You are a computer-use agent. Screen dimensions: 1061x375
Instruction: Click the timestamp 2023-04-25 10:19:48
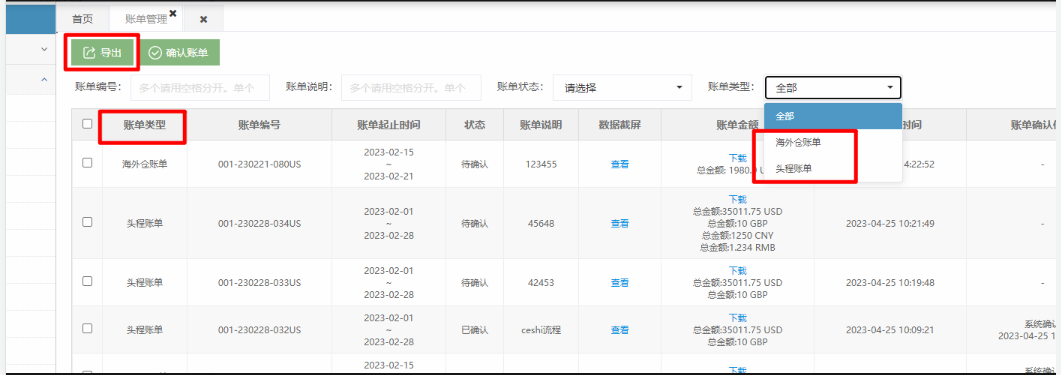890,282
